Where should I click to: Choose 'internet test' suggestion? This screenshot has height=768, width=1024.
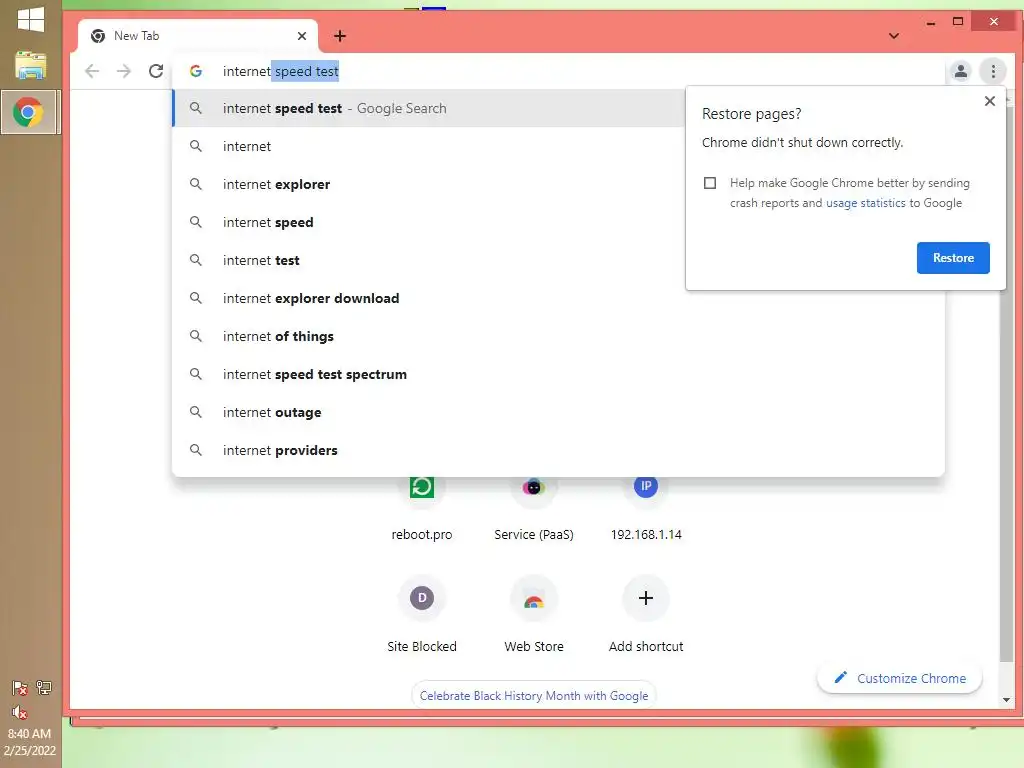(x=428, y=260)
